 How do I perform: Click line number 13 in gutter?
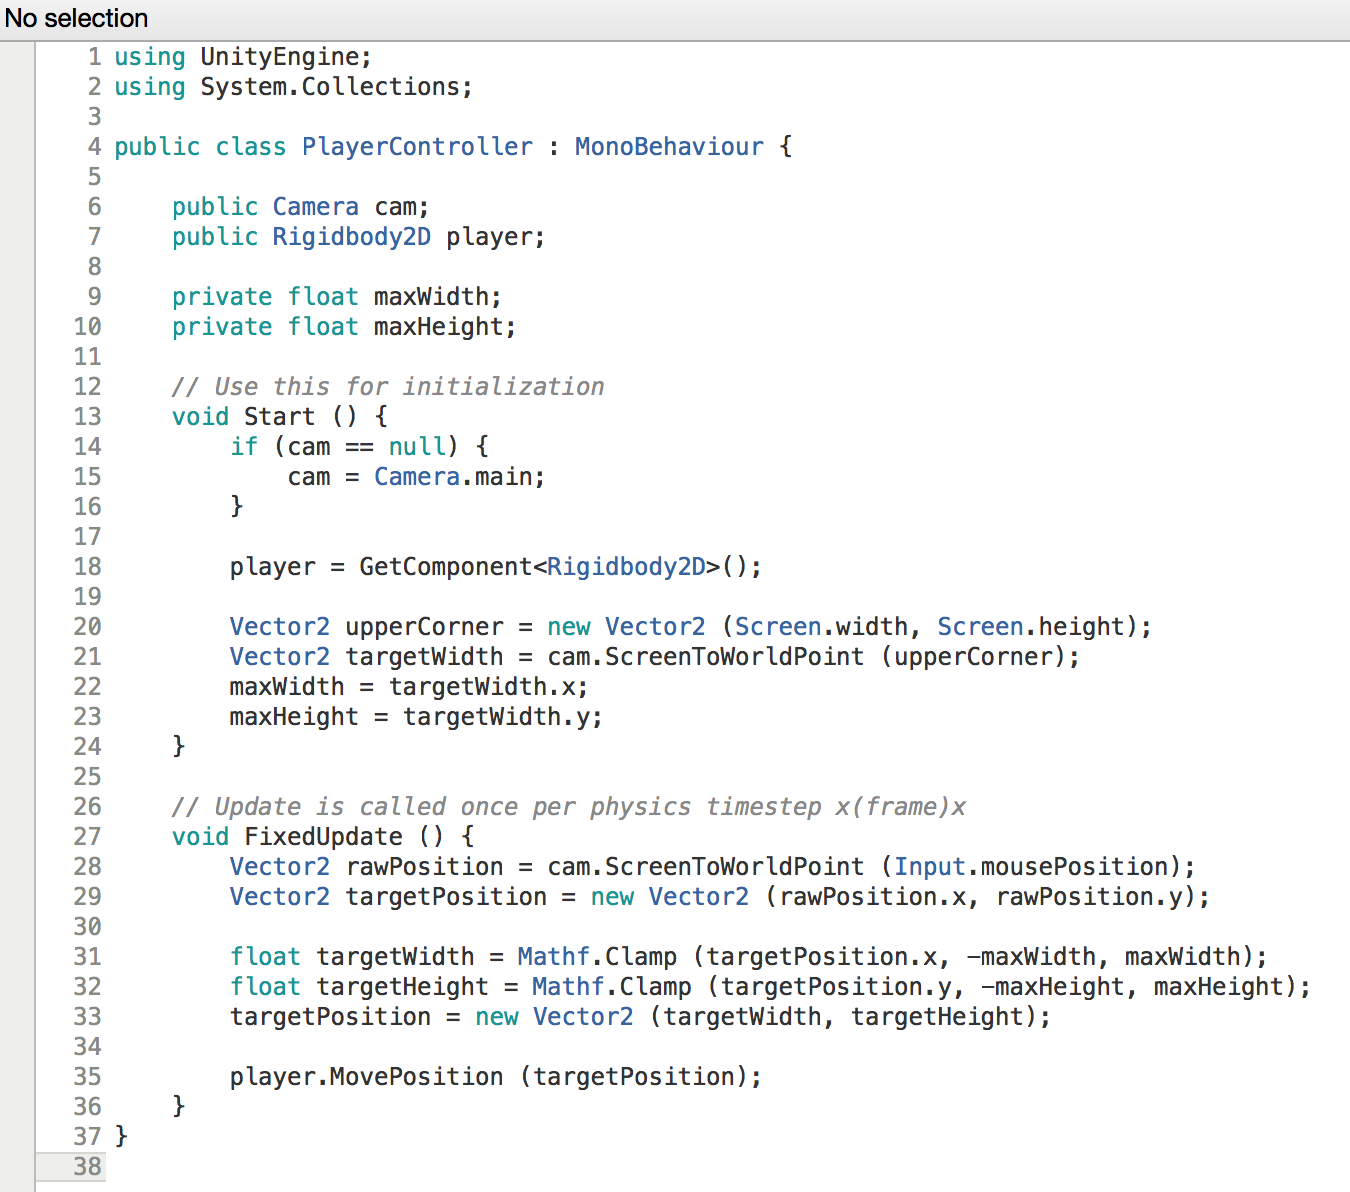tap(87, 417)
